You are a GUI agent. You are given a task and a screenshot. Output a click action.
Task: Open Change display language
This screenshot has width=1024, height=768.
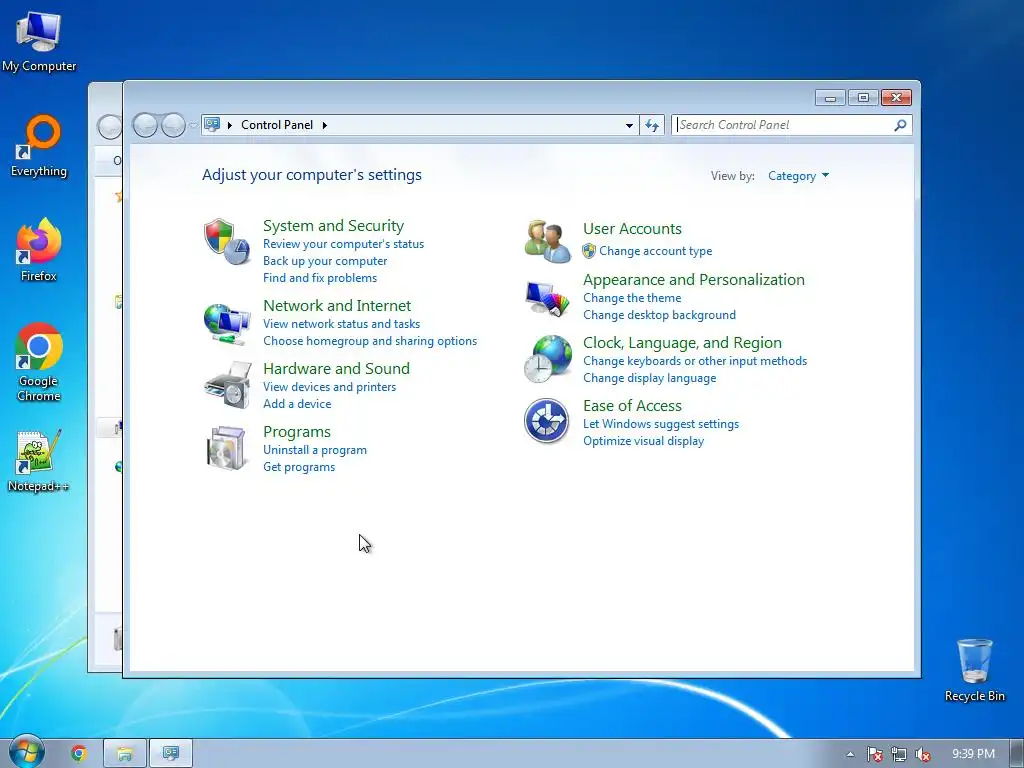coord(650,378)
